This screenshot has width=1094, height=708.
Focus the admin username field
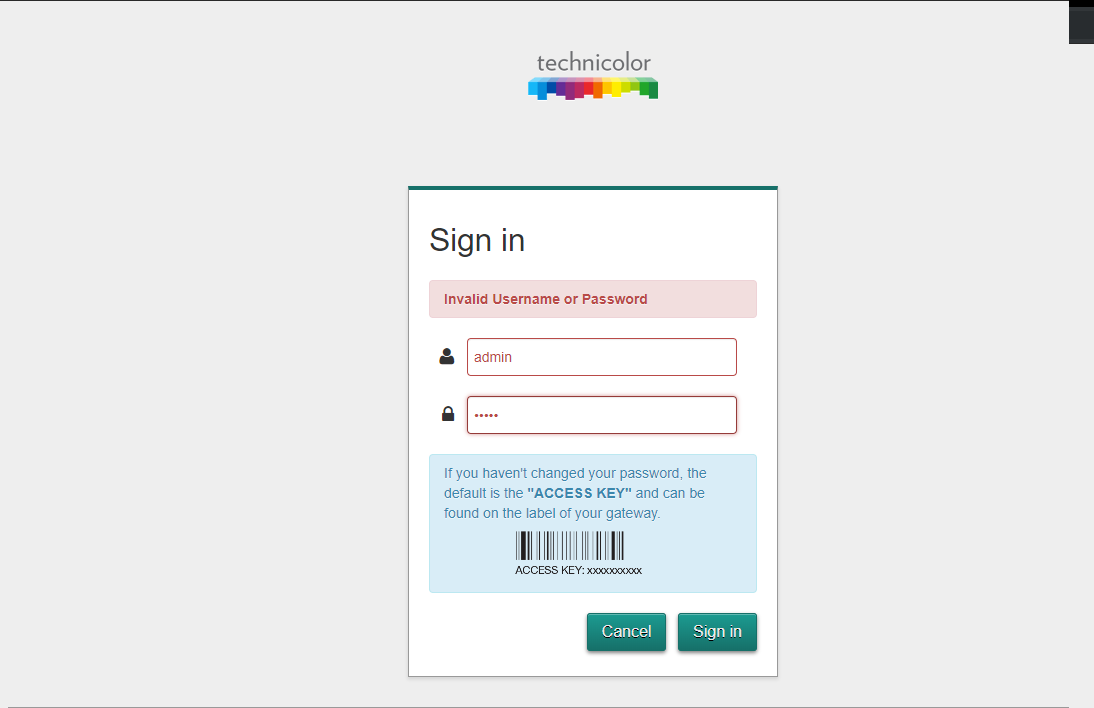601,357
